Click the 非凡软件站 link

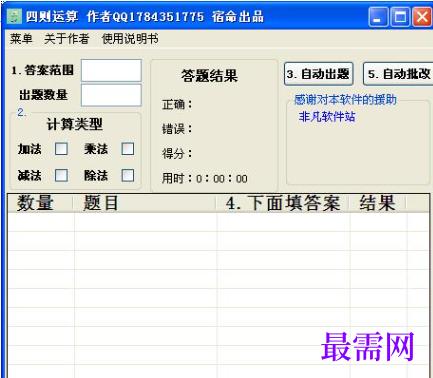[327, 117]
